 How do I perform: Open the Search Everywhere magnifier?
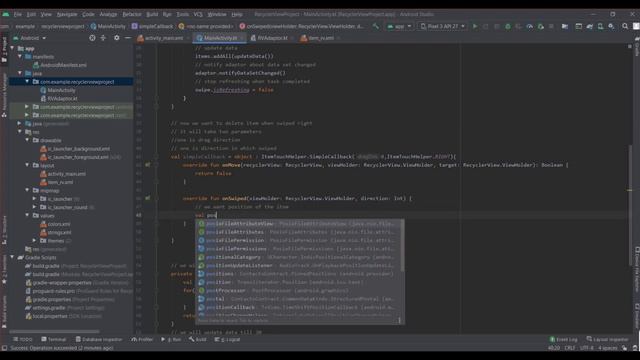[x=625, y=26]
